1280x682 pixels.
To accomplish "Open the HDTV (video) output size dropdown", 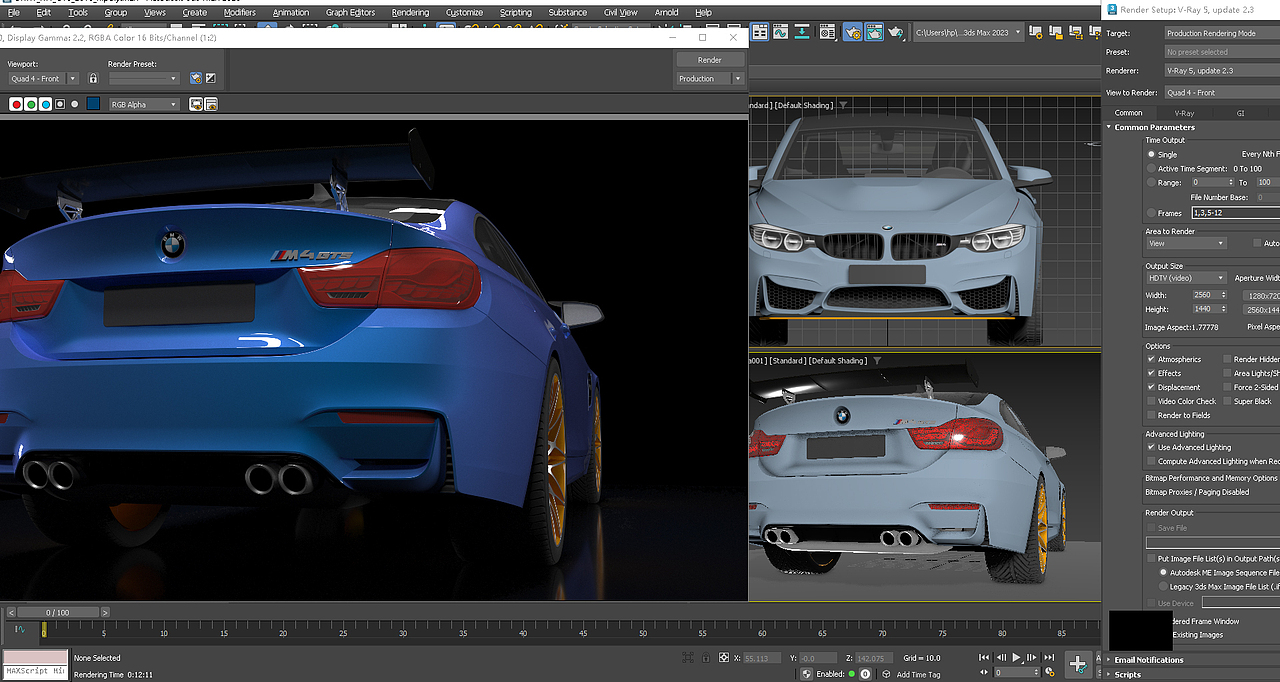I will tap(1186, 277).
